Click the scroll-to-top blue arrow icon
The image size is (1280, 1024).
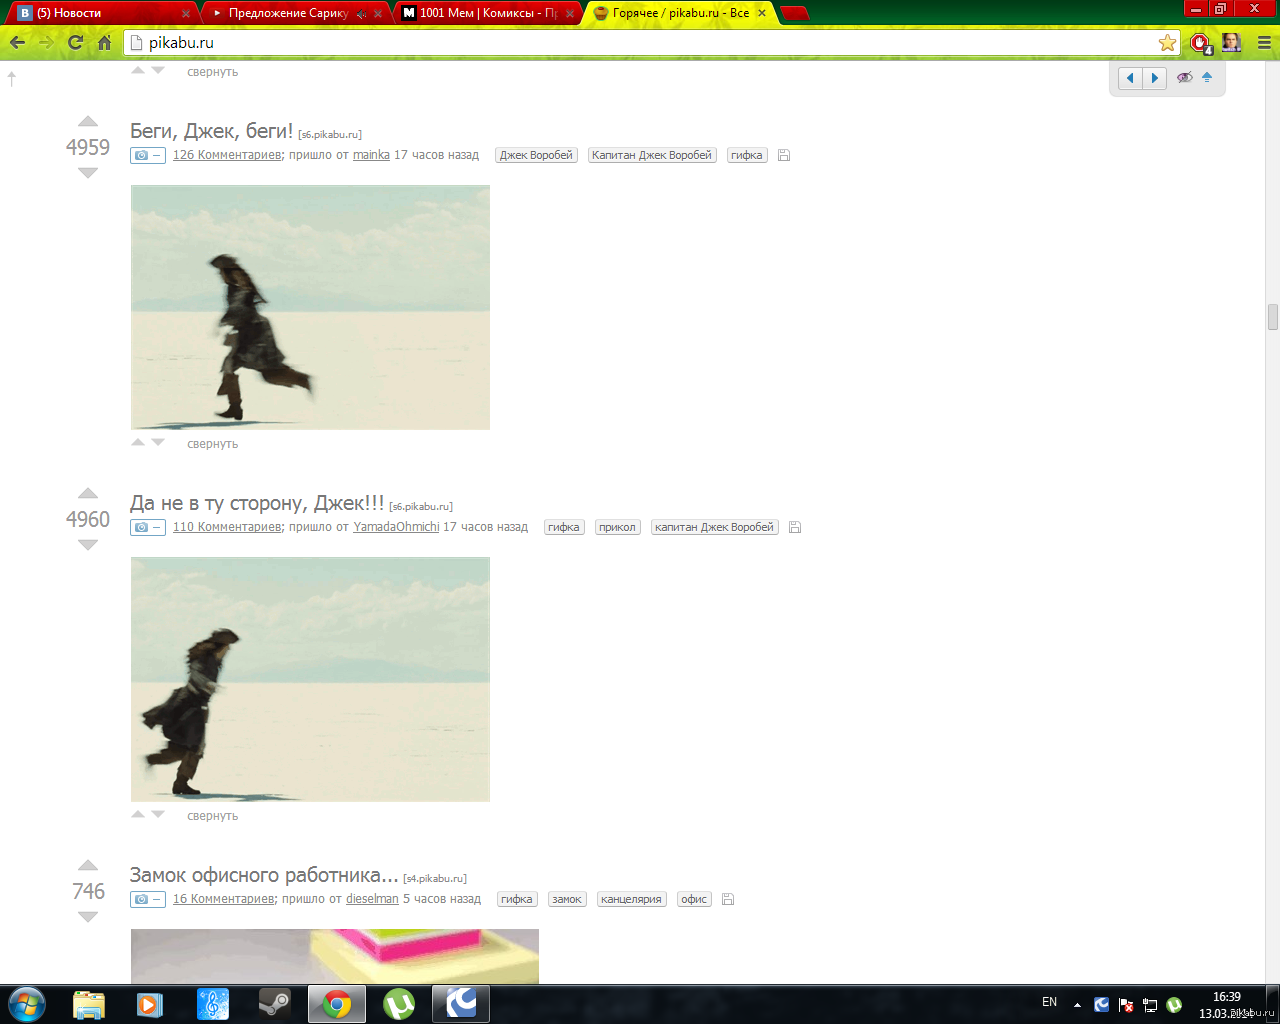tap(1207, 78)
